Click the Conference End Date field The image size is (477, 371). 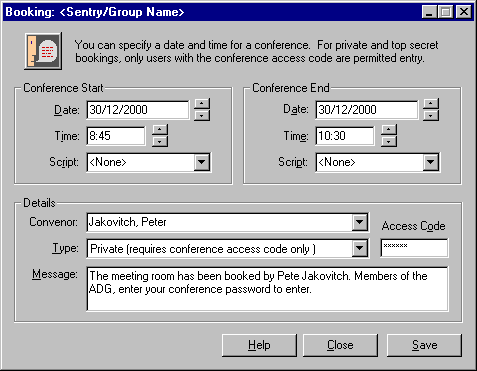tap(366, 110)
